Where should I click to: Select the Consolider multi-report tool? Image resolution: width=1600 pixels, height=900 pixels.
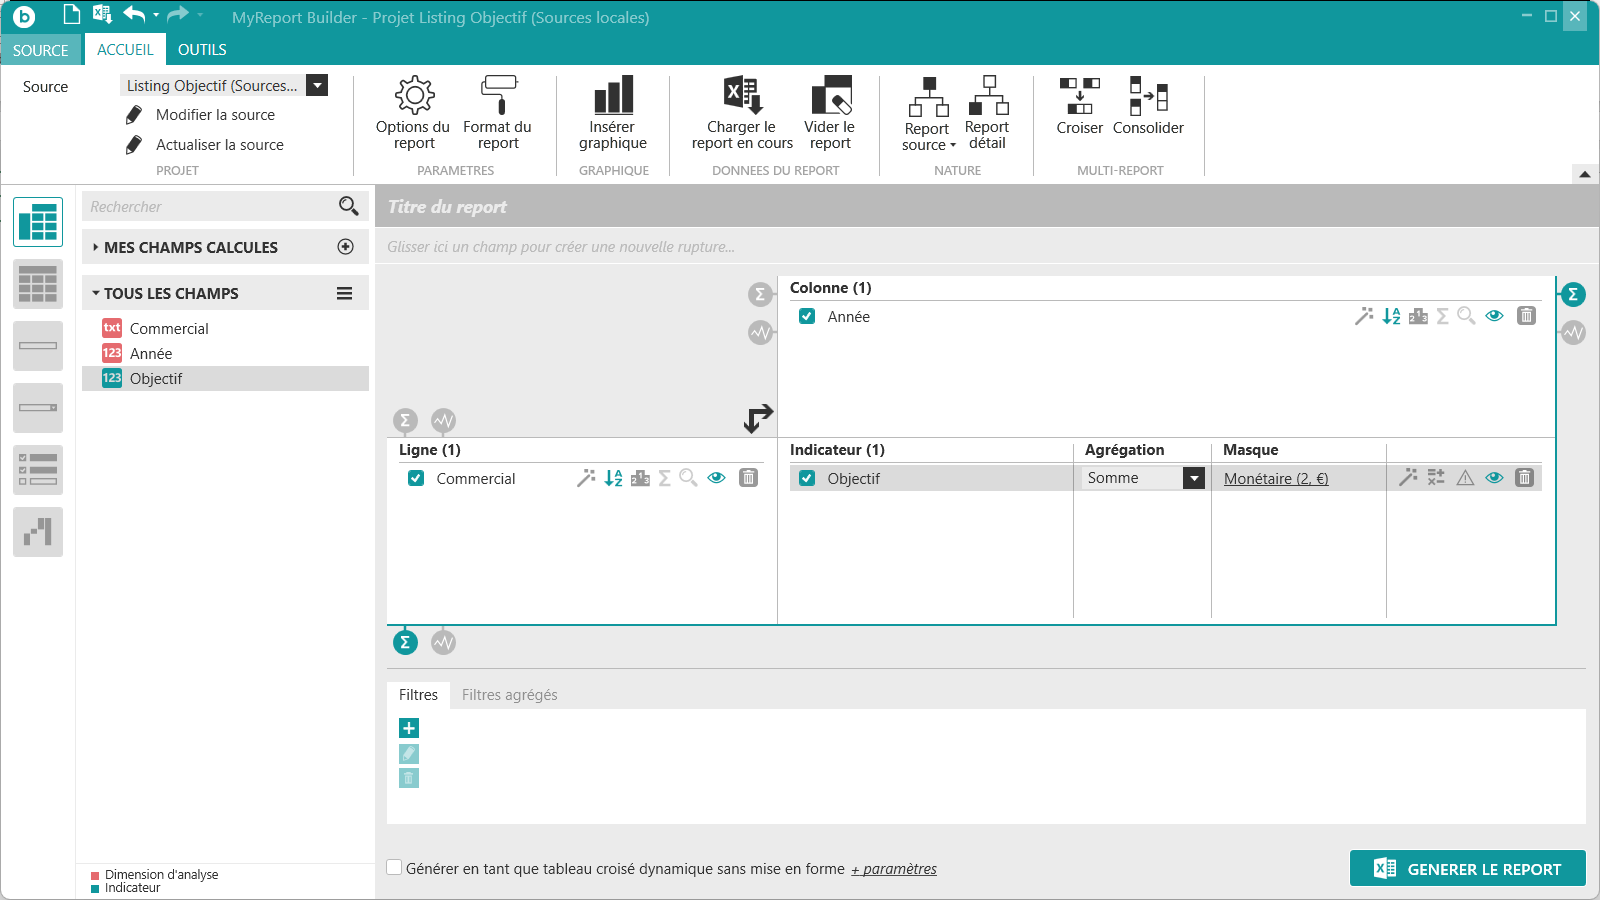(1148, 105)
